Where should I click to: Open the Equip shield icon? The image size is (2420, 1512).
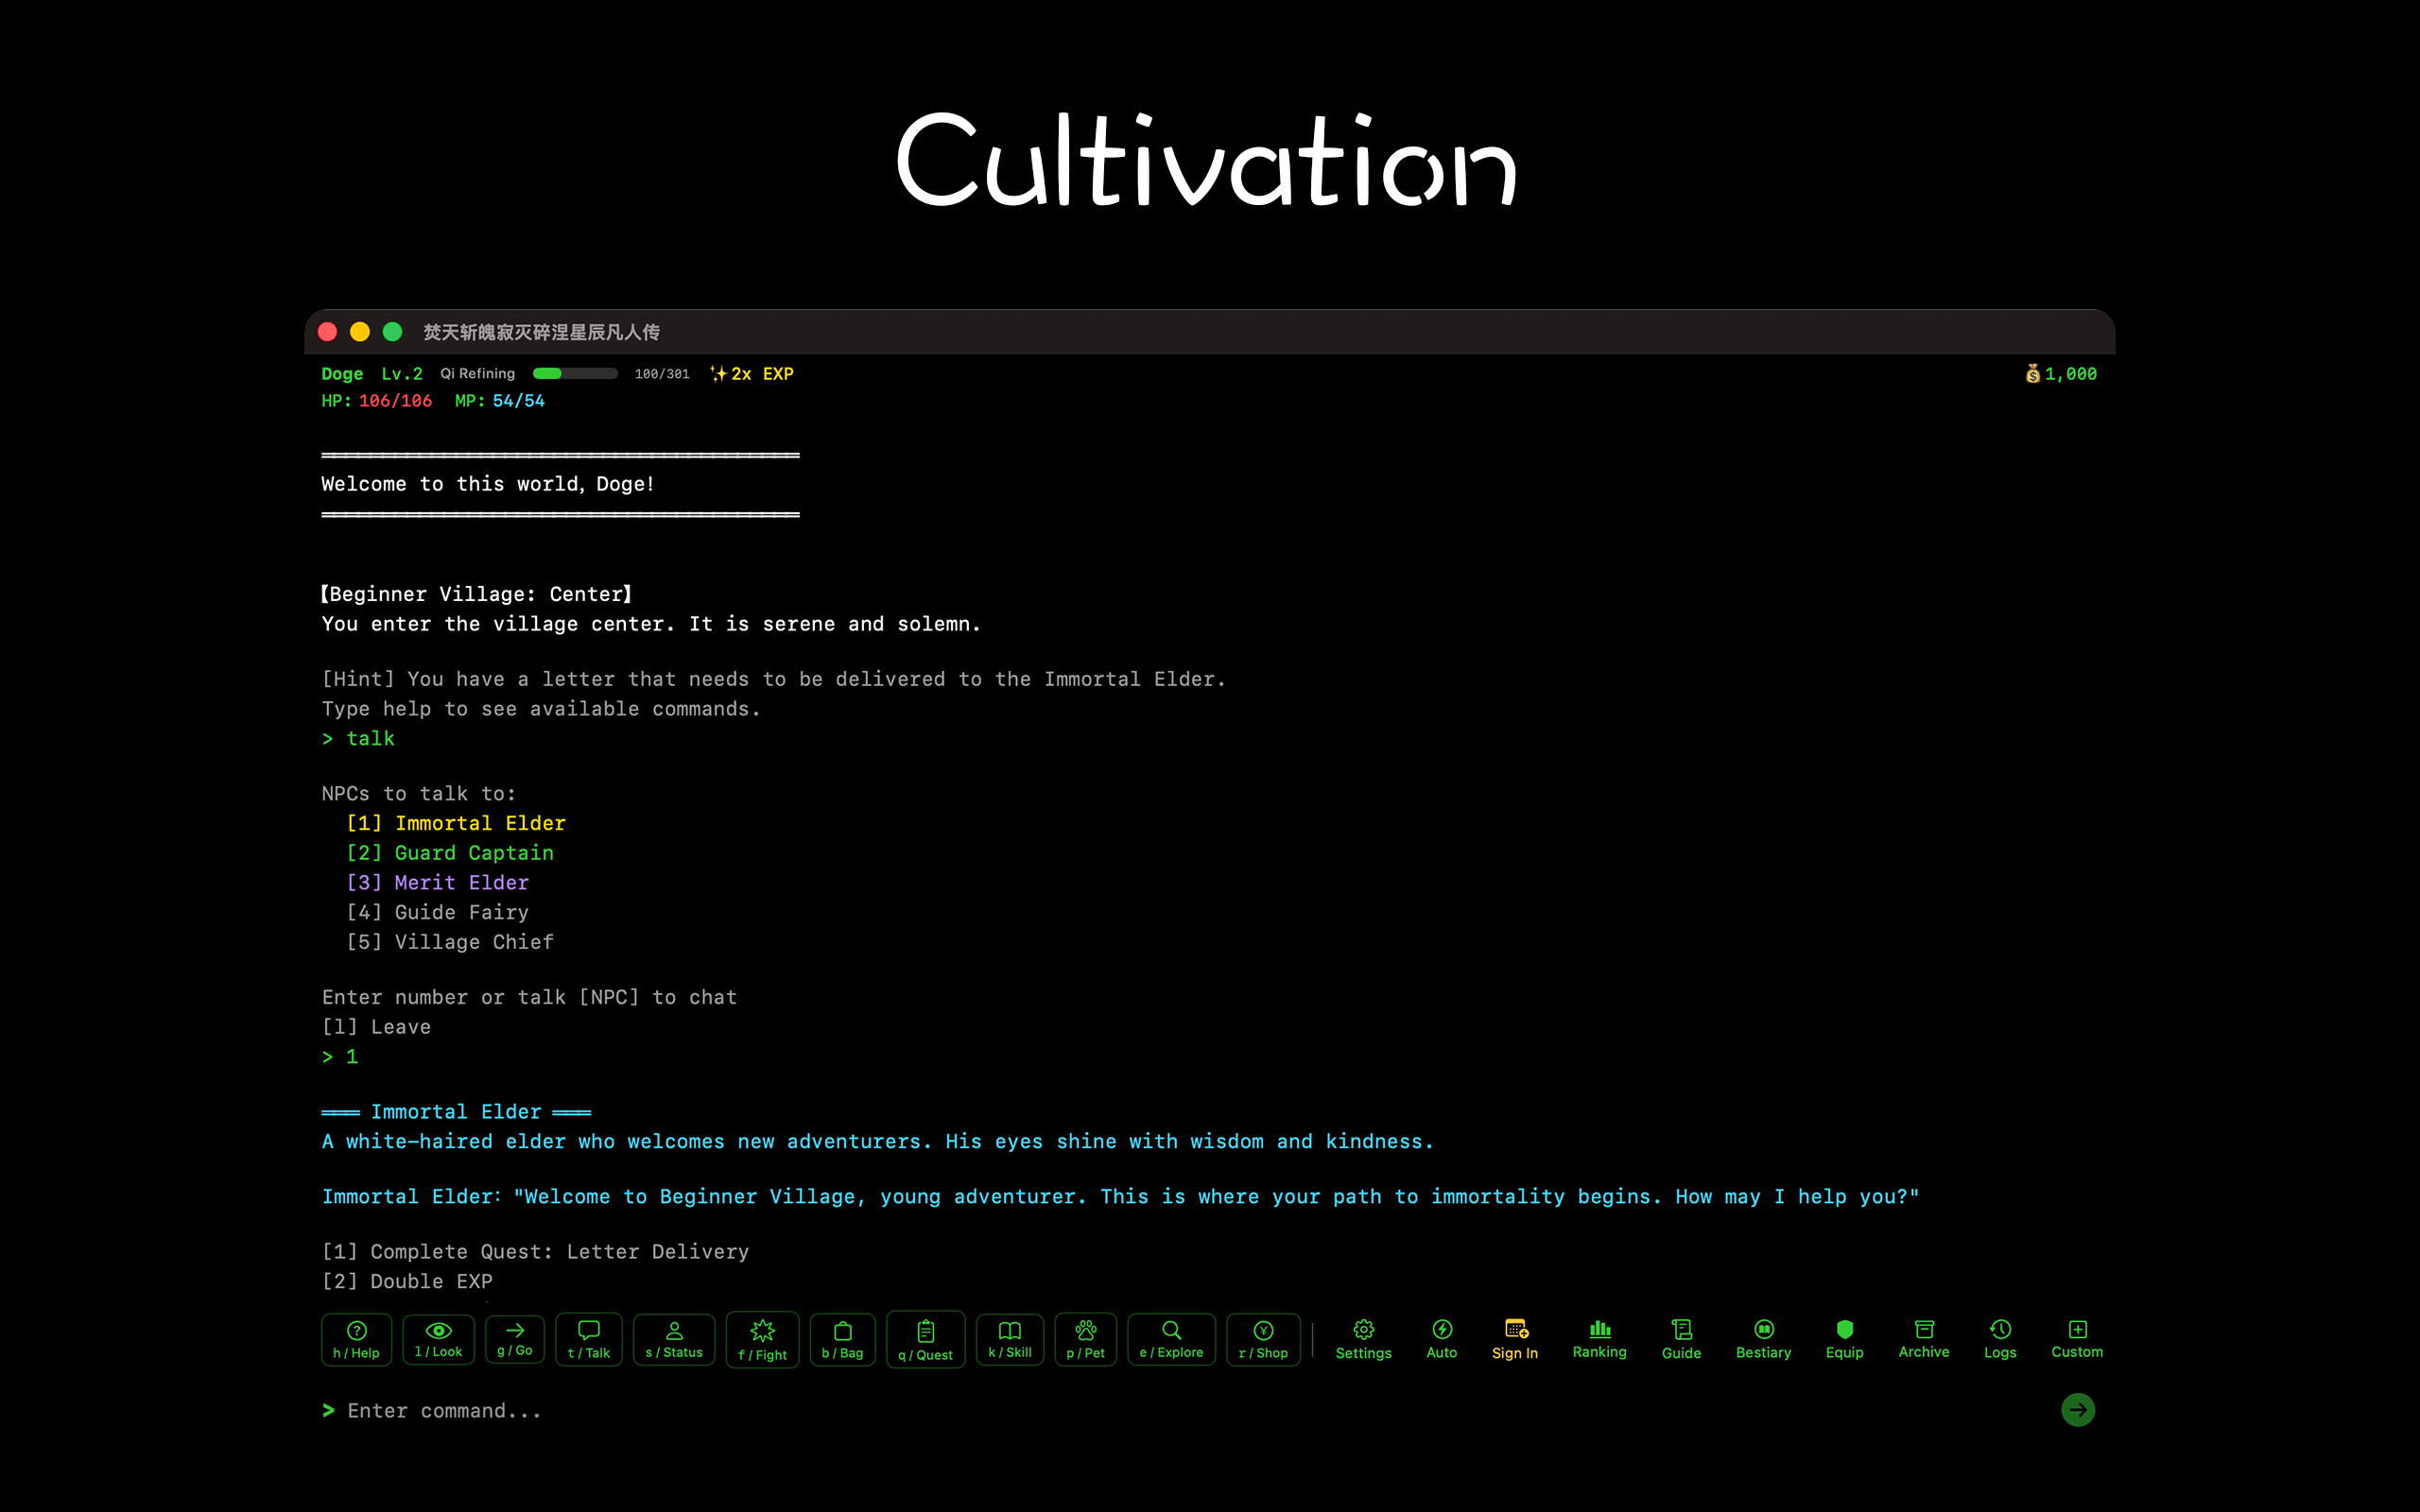[x=1845, y=1329]
